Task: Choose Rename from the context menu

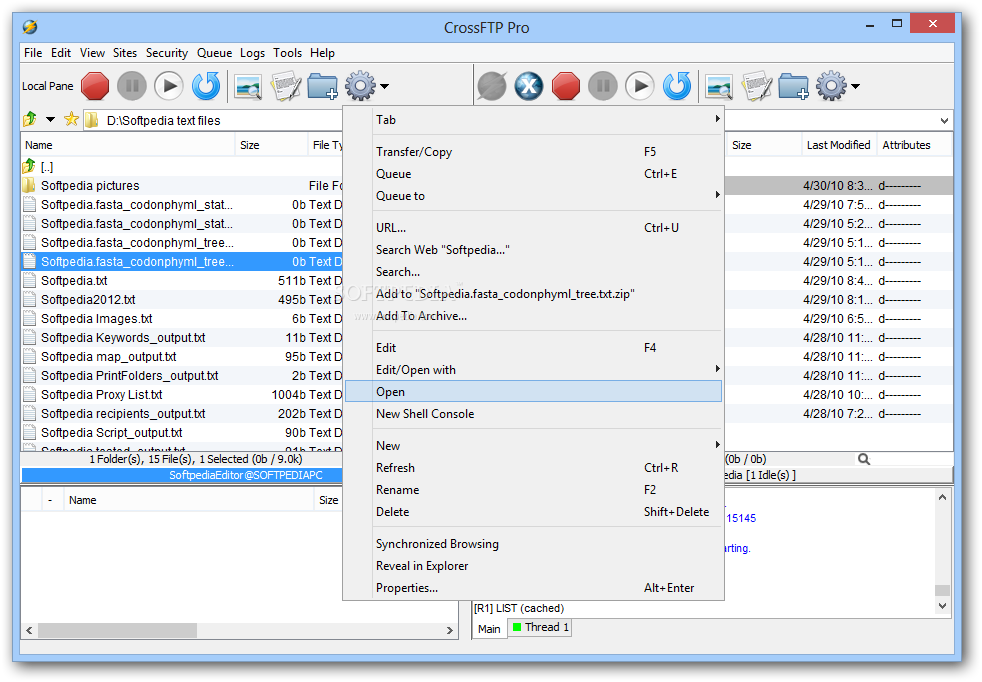Action: pos(534,490)
